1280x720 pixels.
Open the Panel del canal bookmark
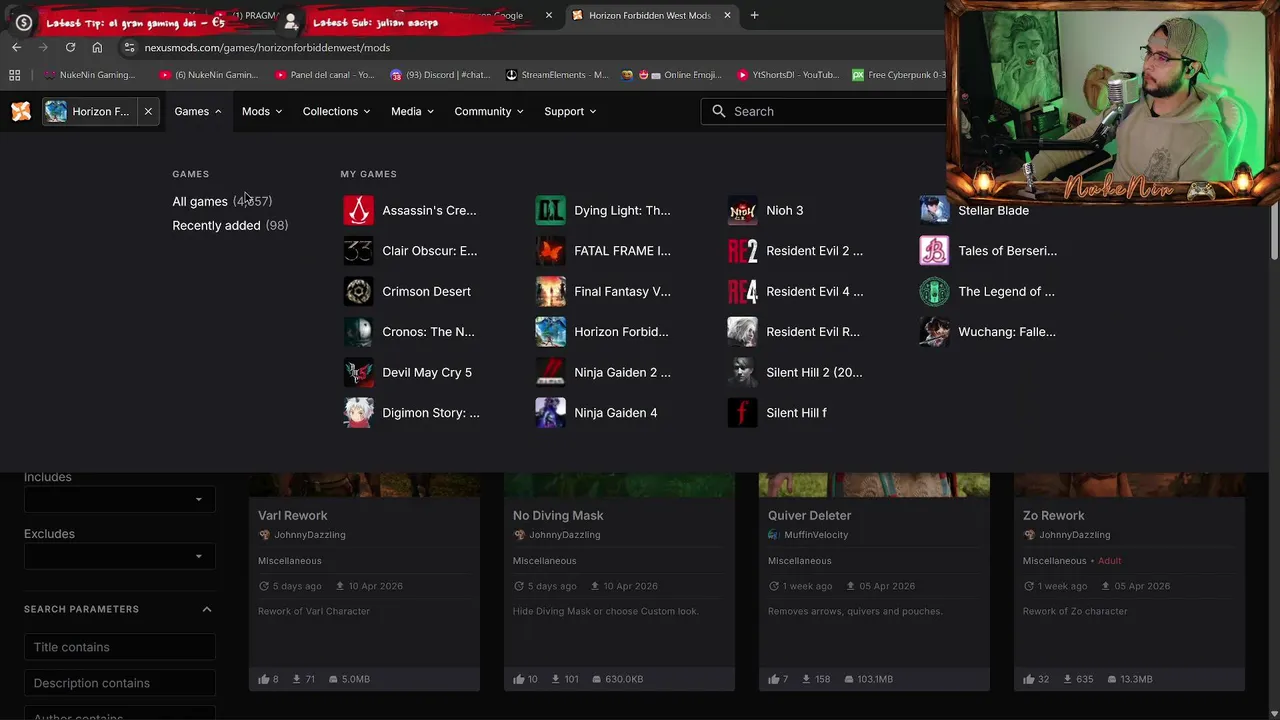coord(325,75)
